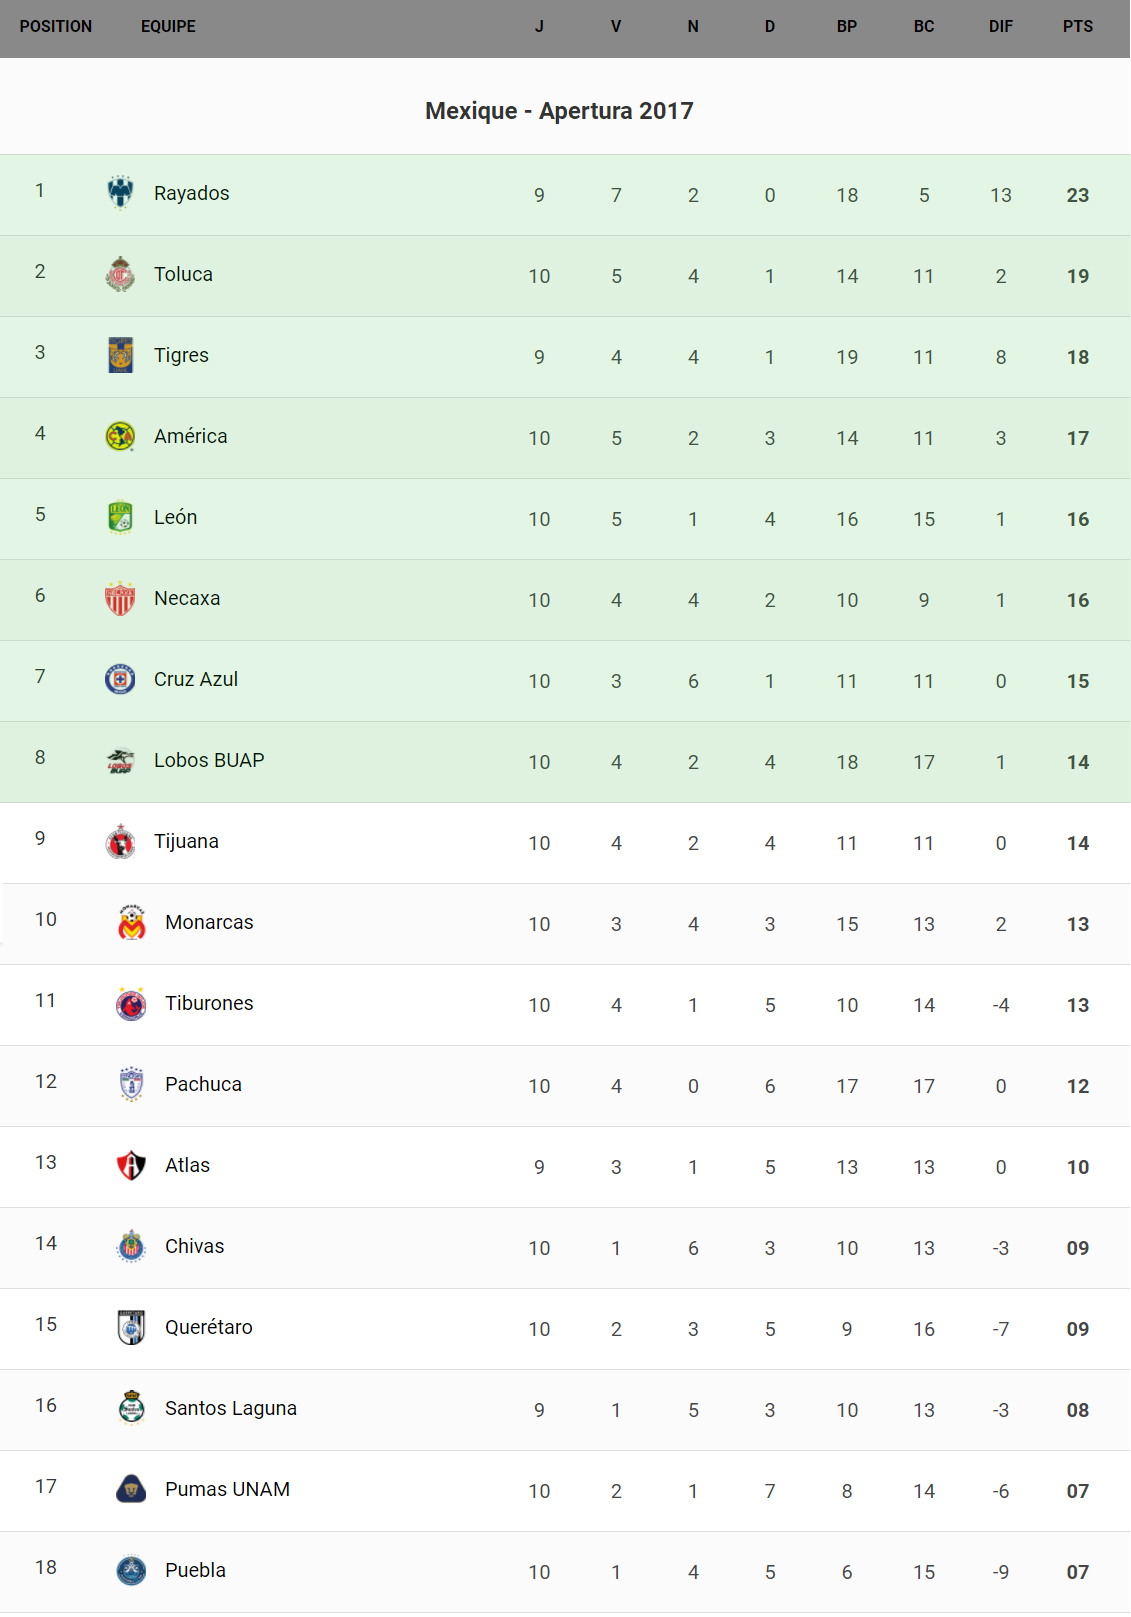Open the Santos Laguna team link
The width and height of the screenshot is (1131, 1617).
pyautogui.click(x=230, y=1408)
